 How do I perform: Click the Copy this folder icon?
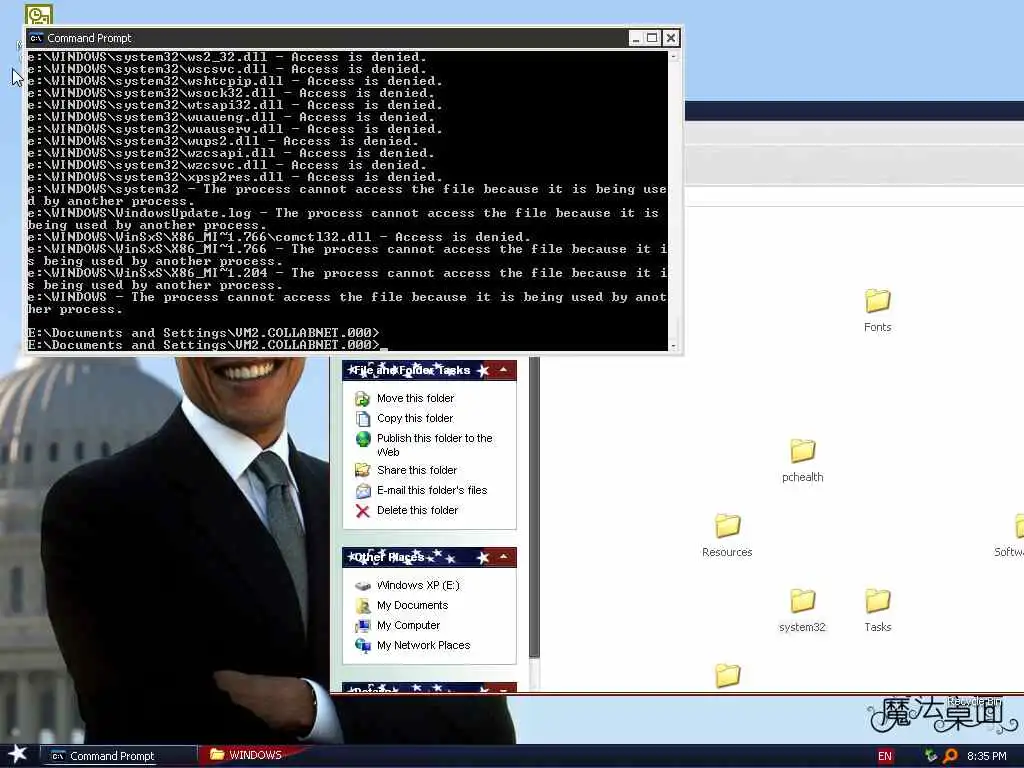[362, 418]
